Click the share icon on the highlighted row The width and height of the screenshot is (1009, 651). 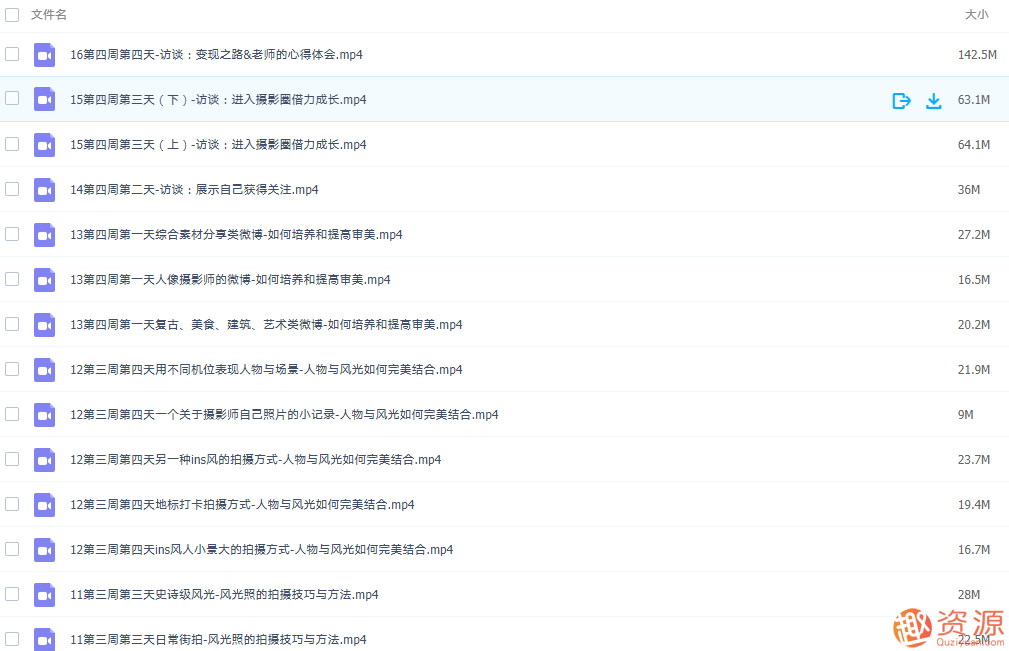[901, 100]
